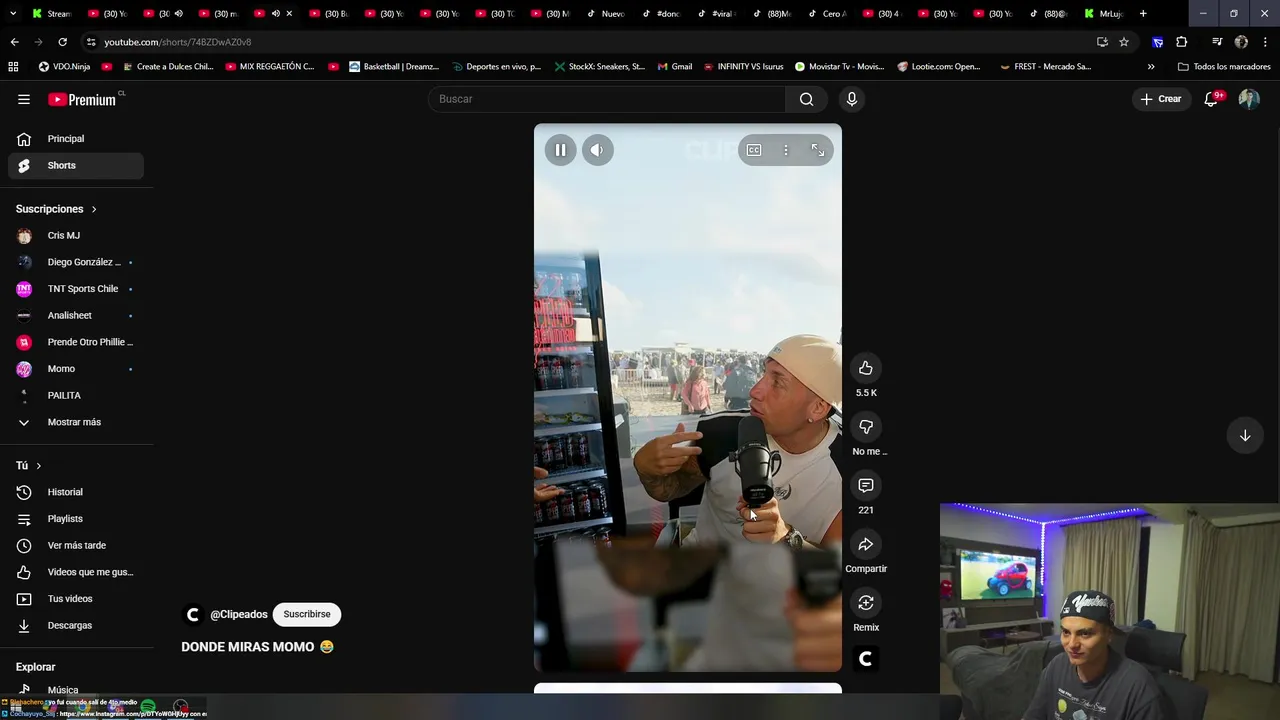Like this Short with thumbs up
This screenshot has width=1280, height=720.
point(866,368)
